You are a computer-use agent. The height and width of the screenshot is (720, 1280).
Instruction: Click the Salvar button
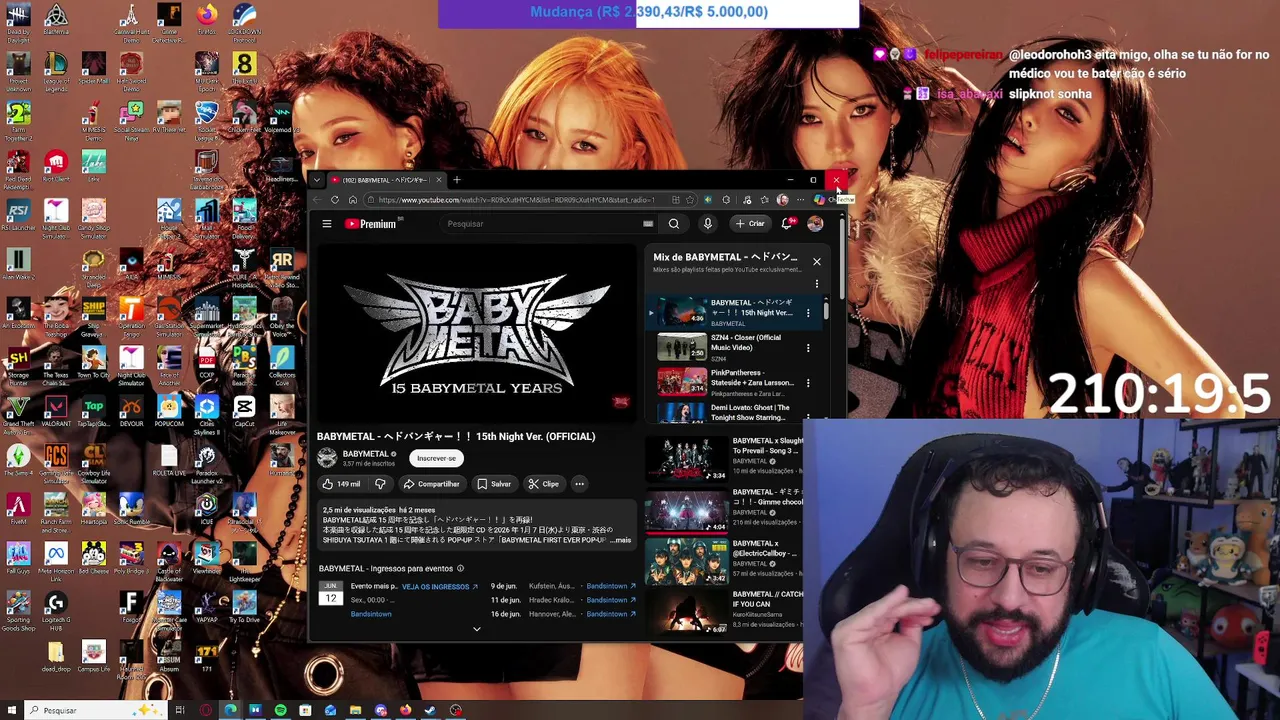494,484
